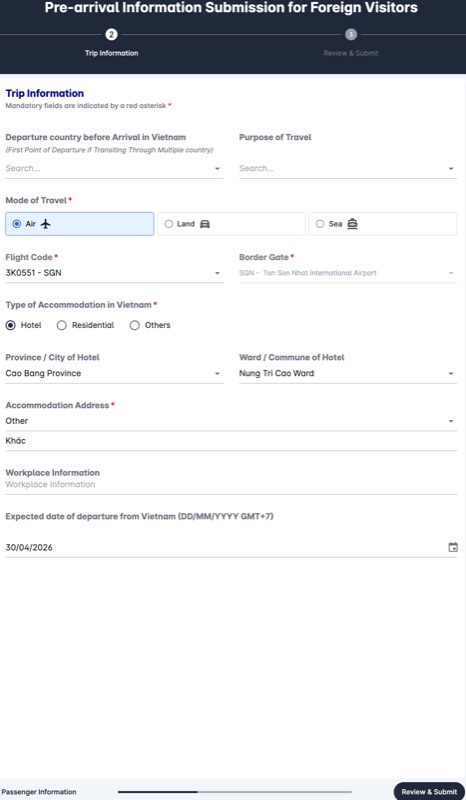This screenshot has height=800, width=466.
Task: Click the Workplace Information input field
Action: tap(231, 485)
